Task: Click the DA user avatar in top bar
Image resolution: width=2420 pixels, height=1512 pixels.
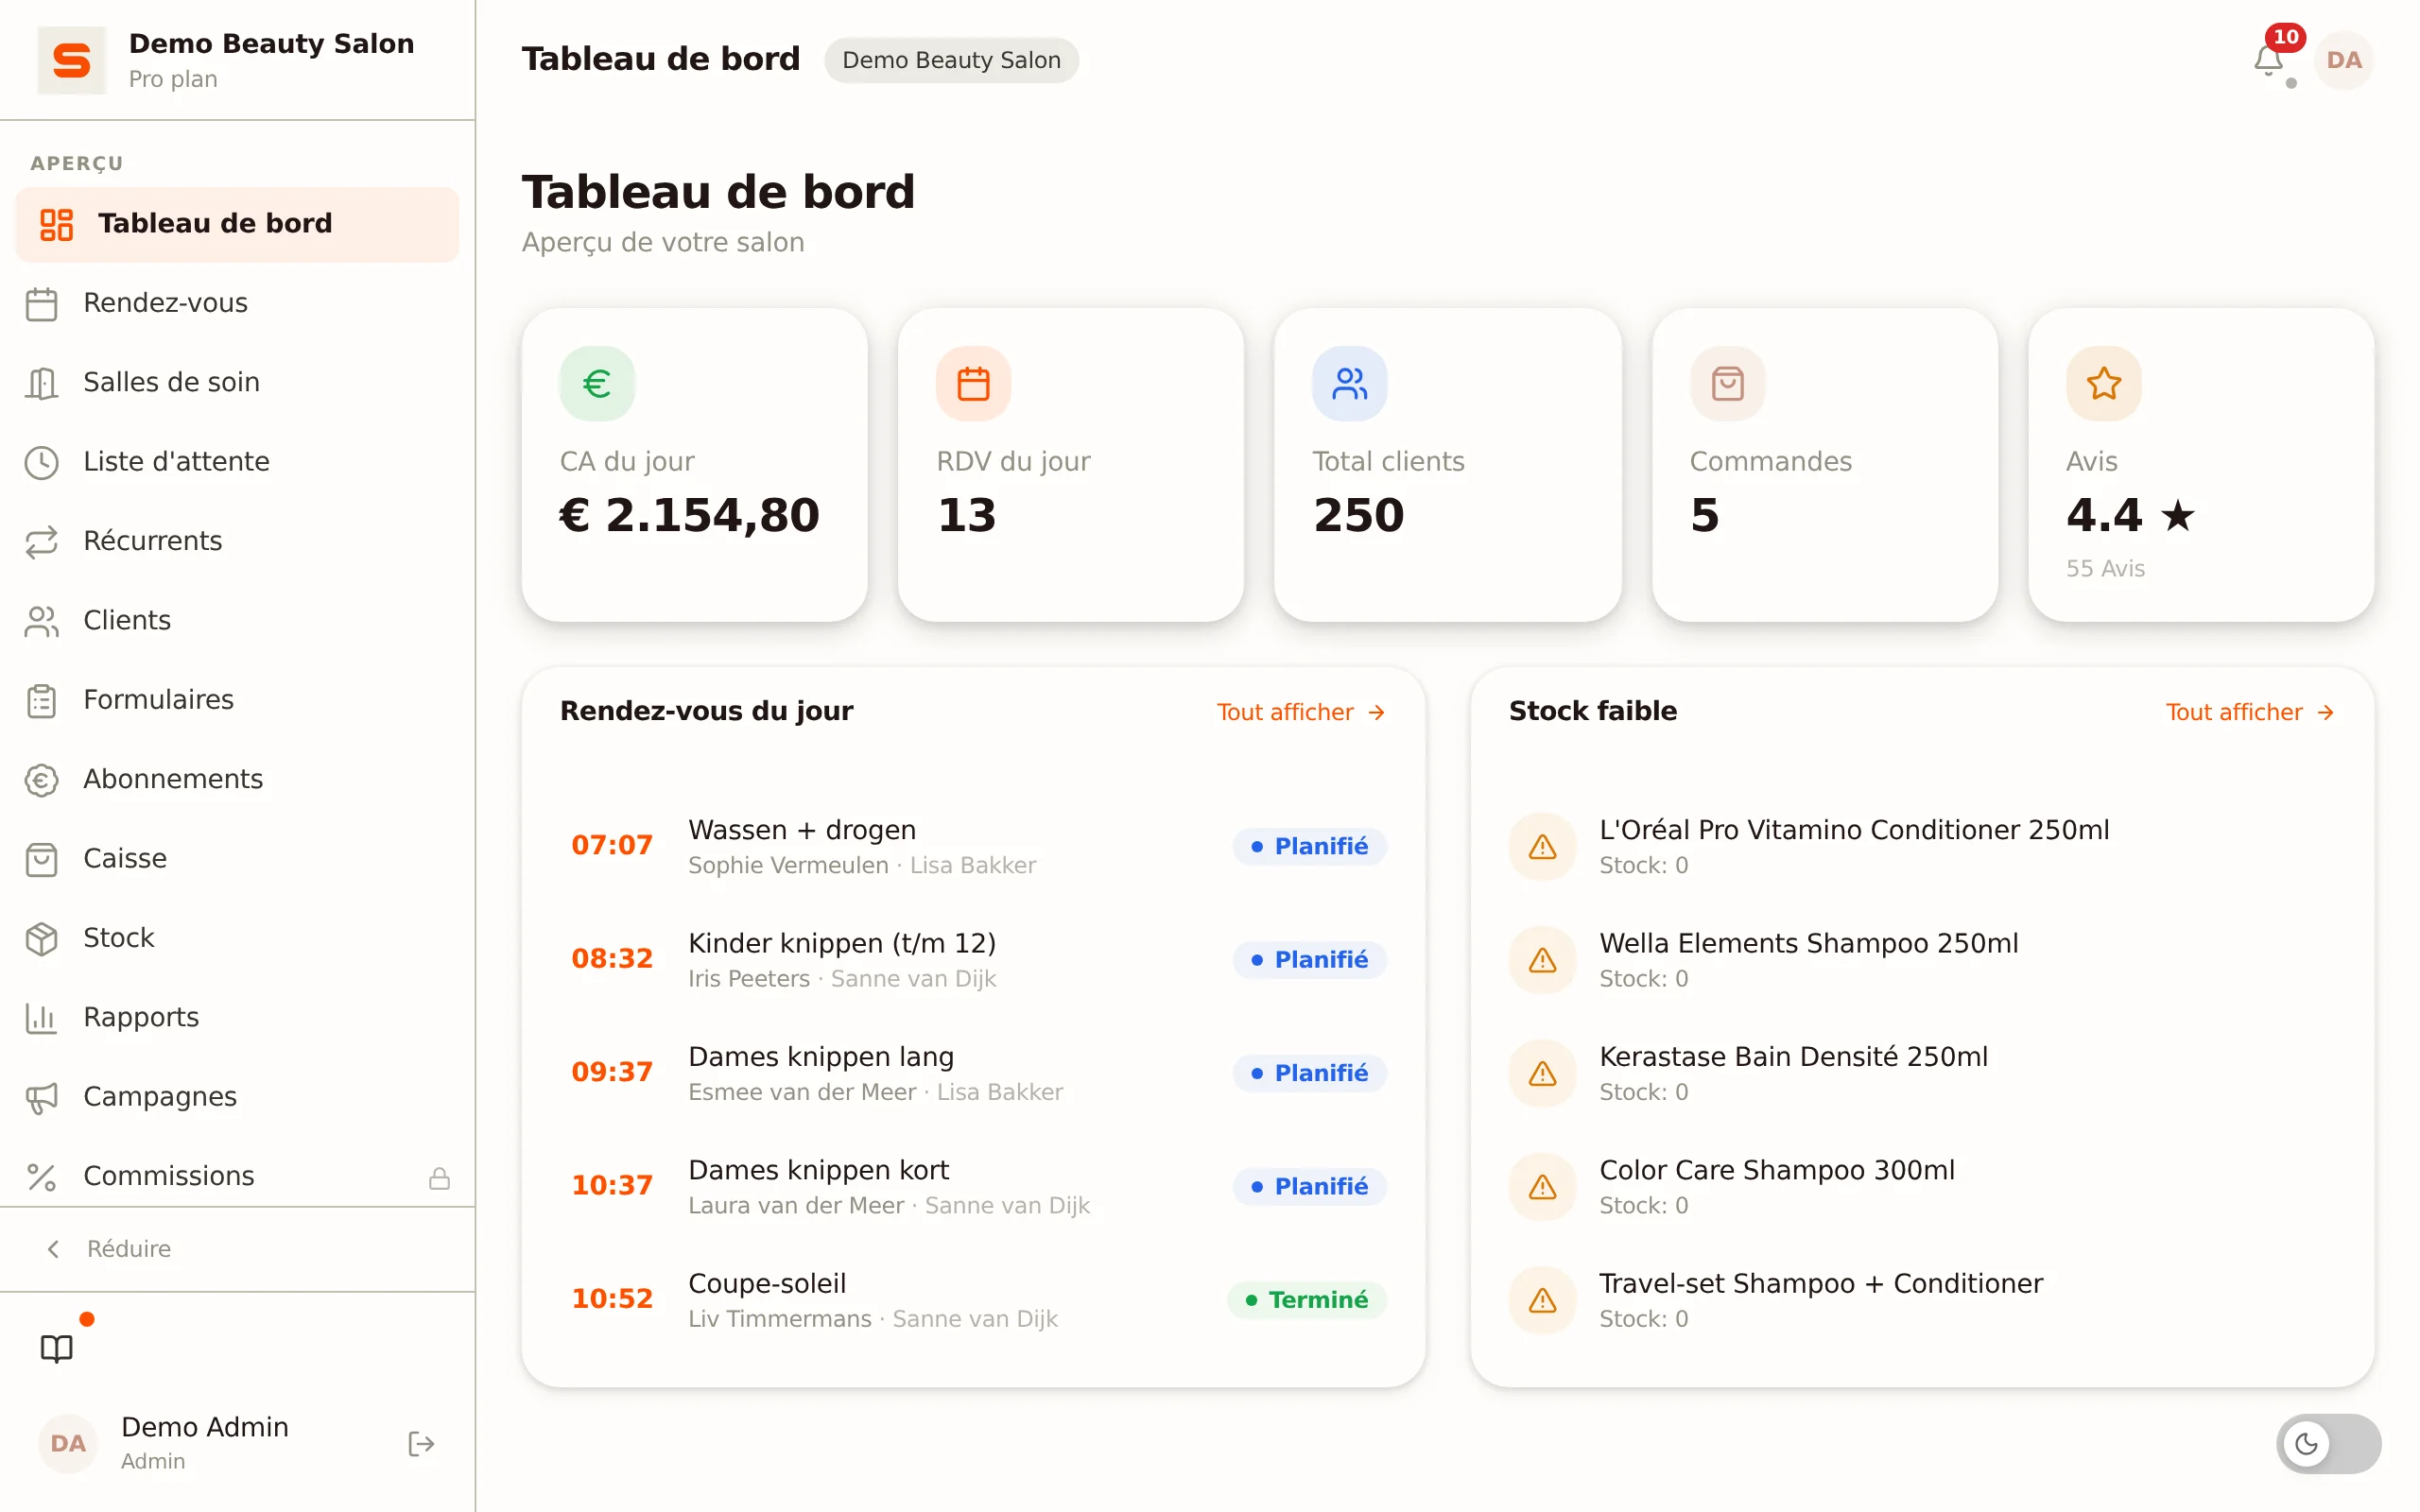Action: pos(2343,60)
